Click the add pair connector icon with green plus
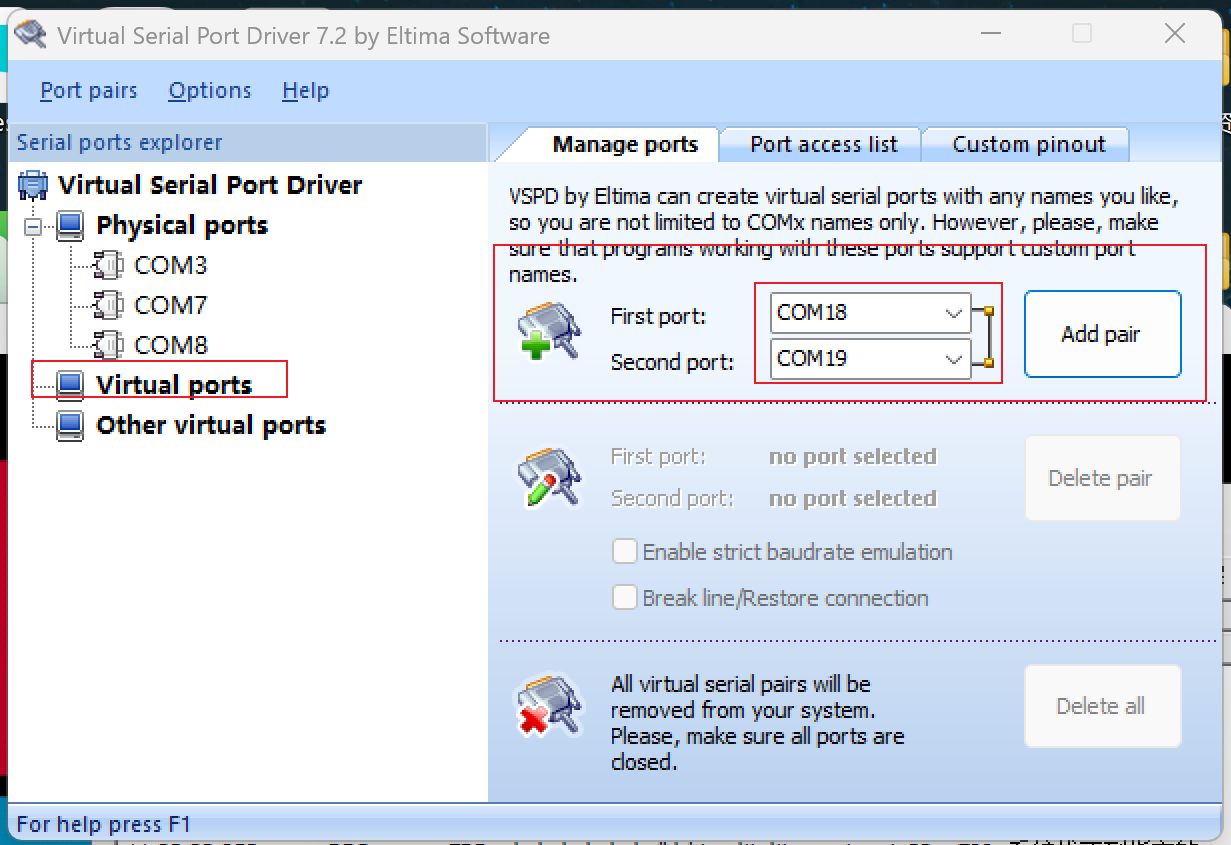 coord(548,332)
